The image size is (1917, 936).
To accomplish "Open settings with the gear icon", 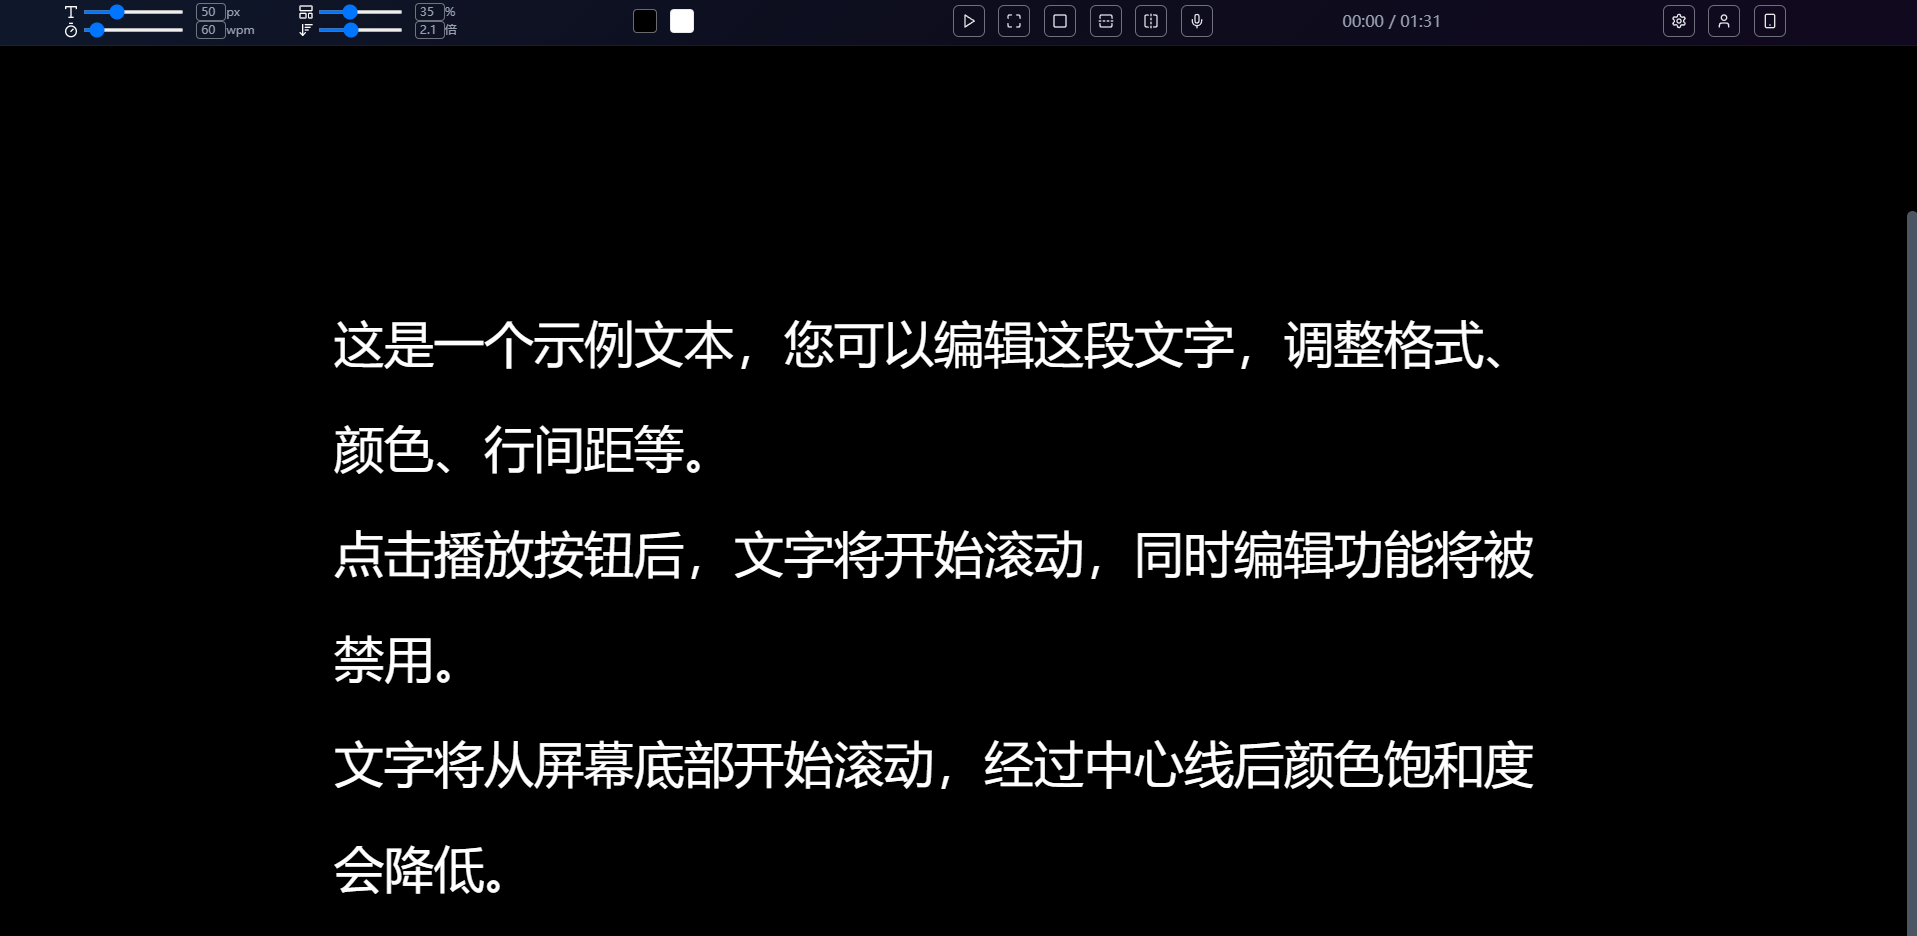I will click(x=1679, y=21).
